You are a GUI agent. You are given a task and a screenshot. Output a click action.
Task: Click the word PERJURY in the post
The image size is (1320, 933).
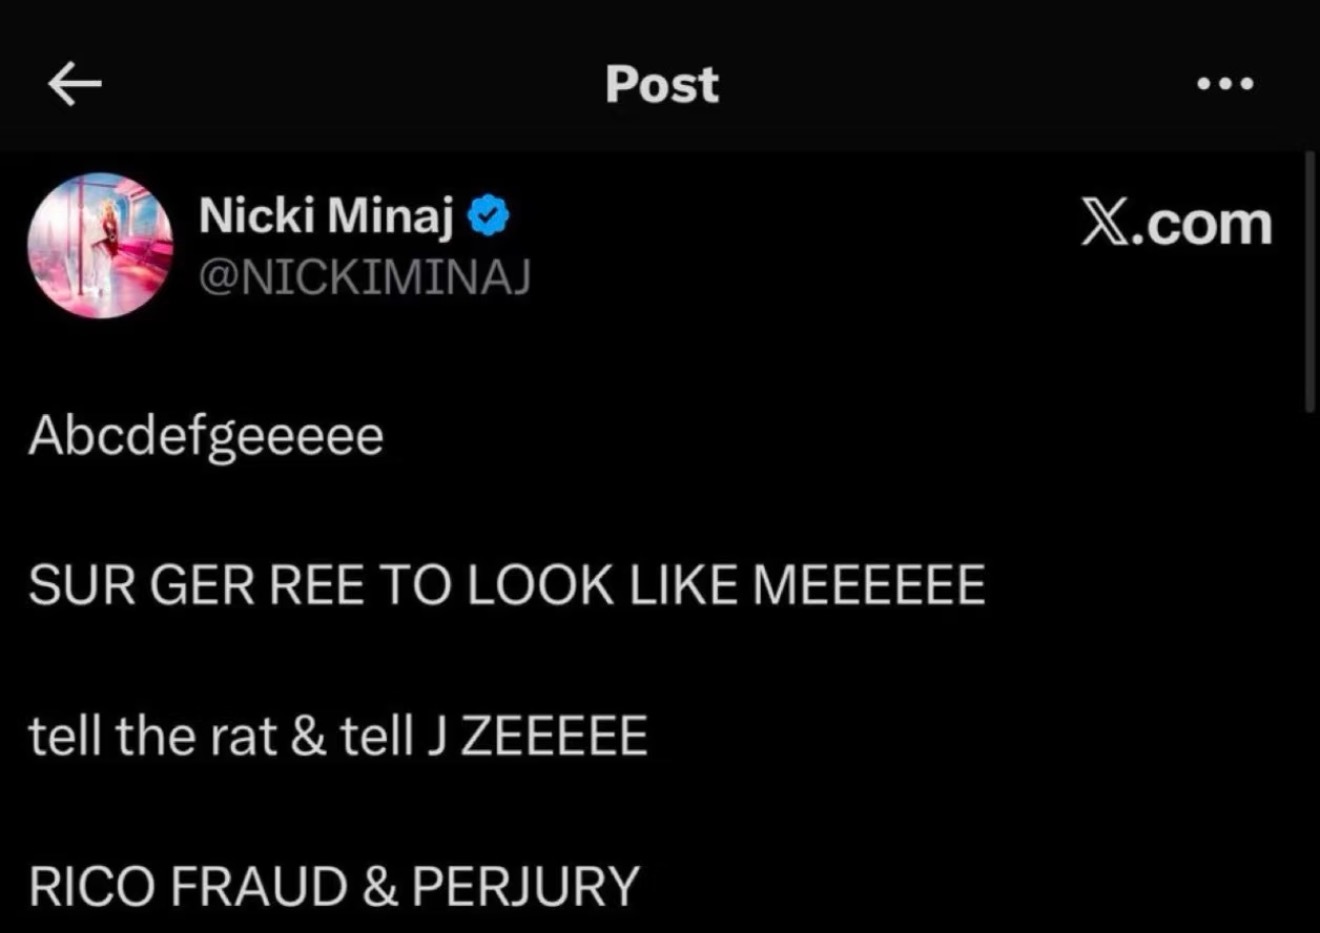point(525,887)
